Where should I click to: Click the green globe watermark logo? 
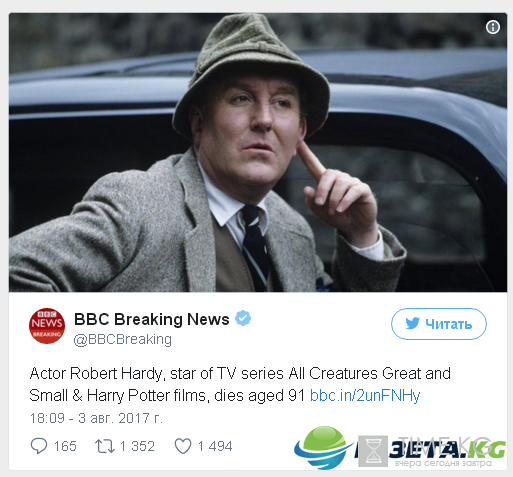pyautogui.click(x=323, y=447)
